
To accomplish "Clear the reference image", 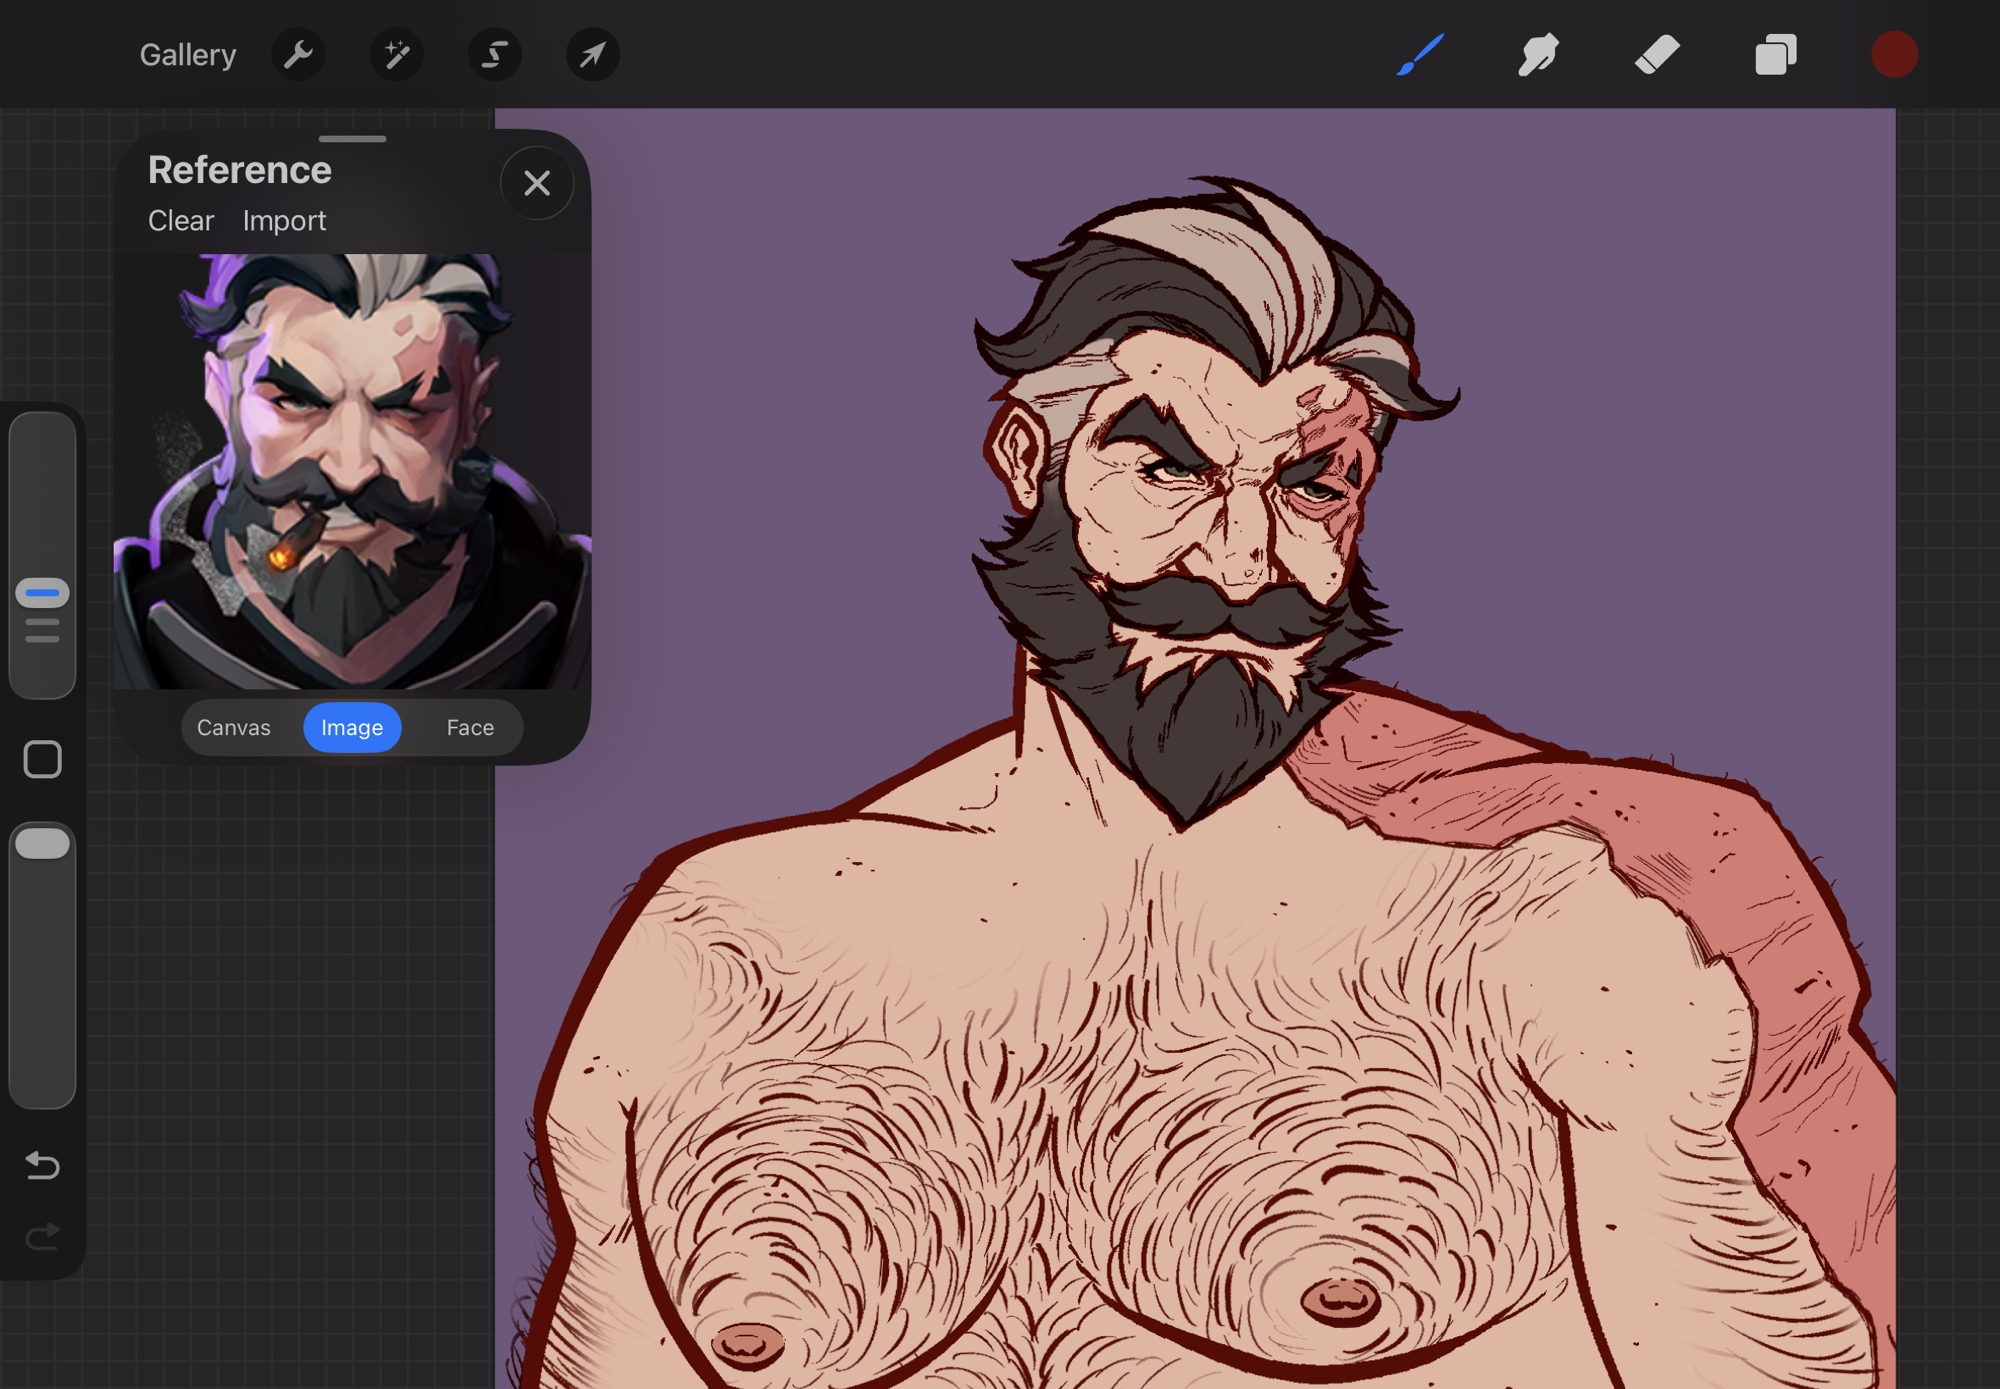I will 181,220.
